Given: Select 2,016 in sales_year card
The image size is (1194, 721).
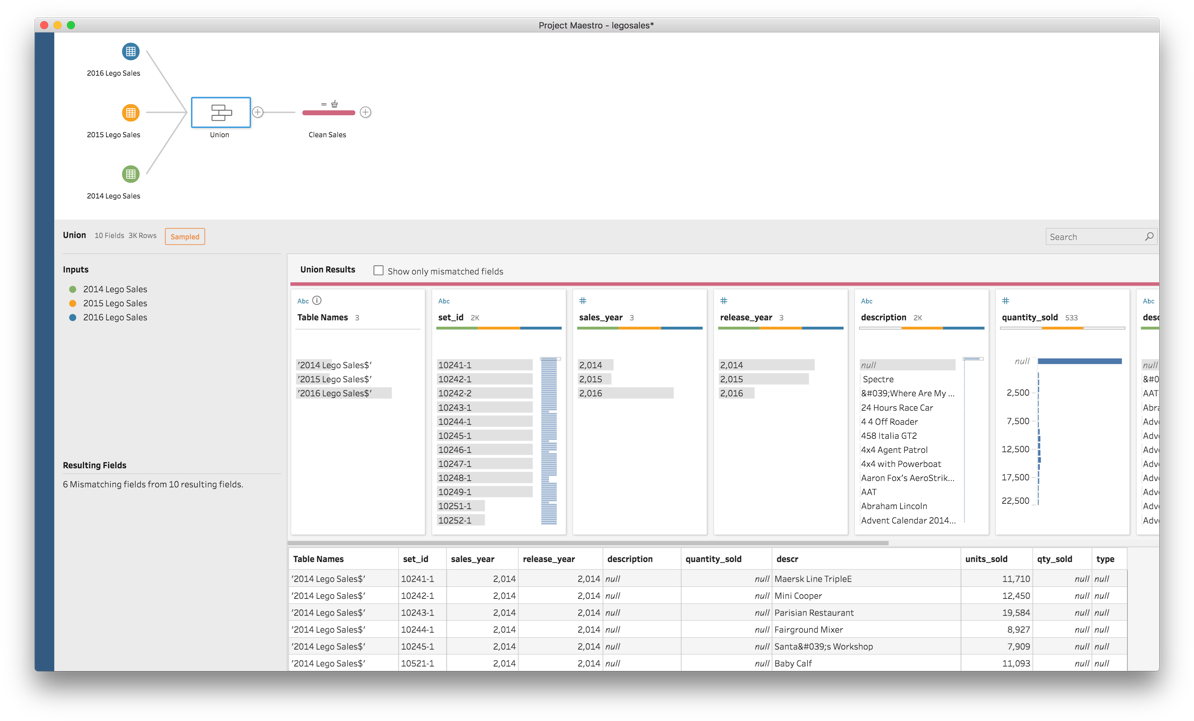Looking at the screenshot, I should pos(625,394).
